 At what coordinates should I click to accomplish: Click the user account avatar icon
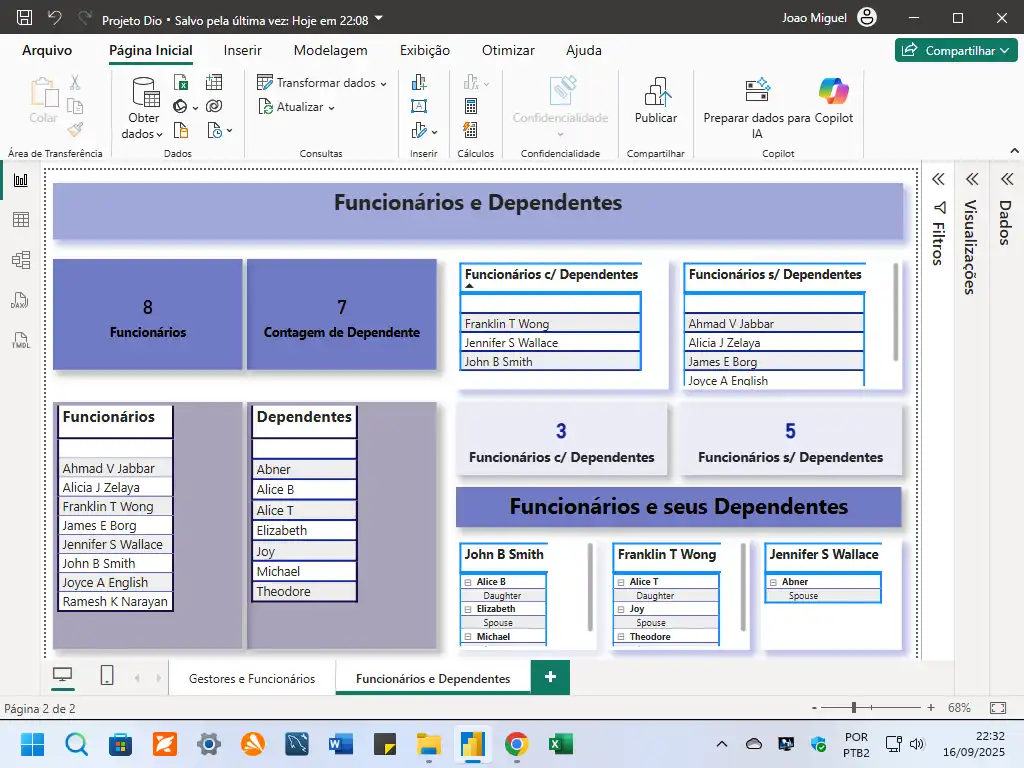click(x=867, y=18)
